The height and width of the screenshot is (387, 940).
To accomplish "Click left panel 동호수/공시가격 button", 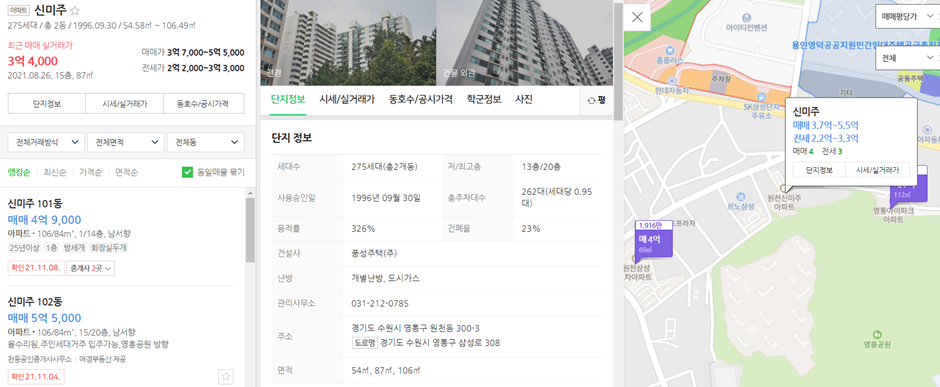I will [204, 103].
